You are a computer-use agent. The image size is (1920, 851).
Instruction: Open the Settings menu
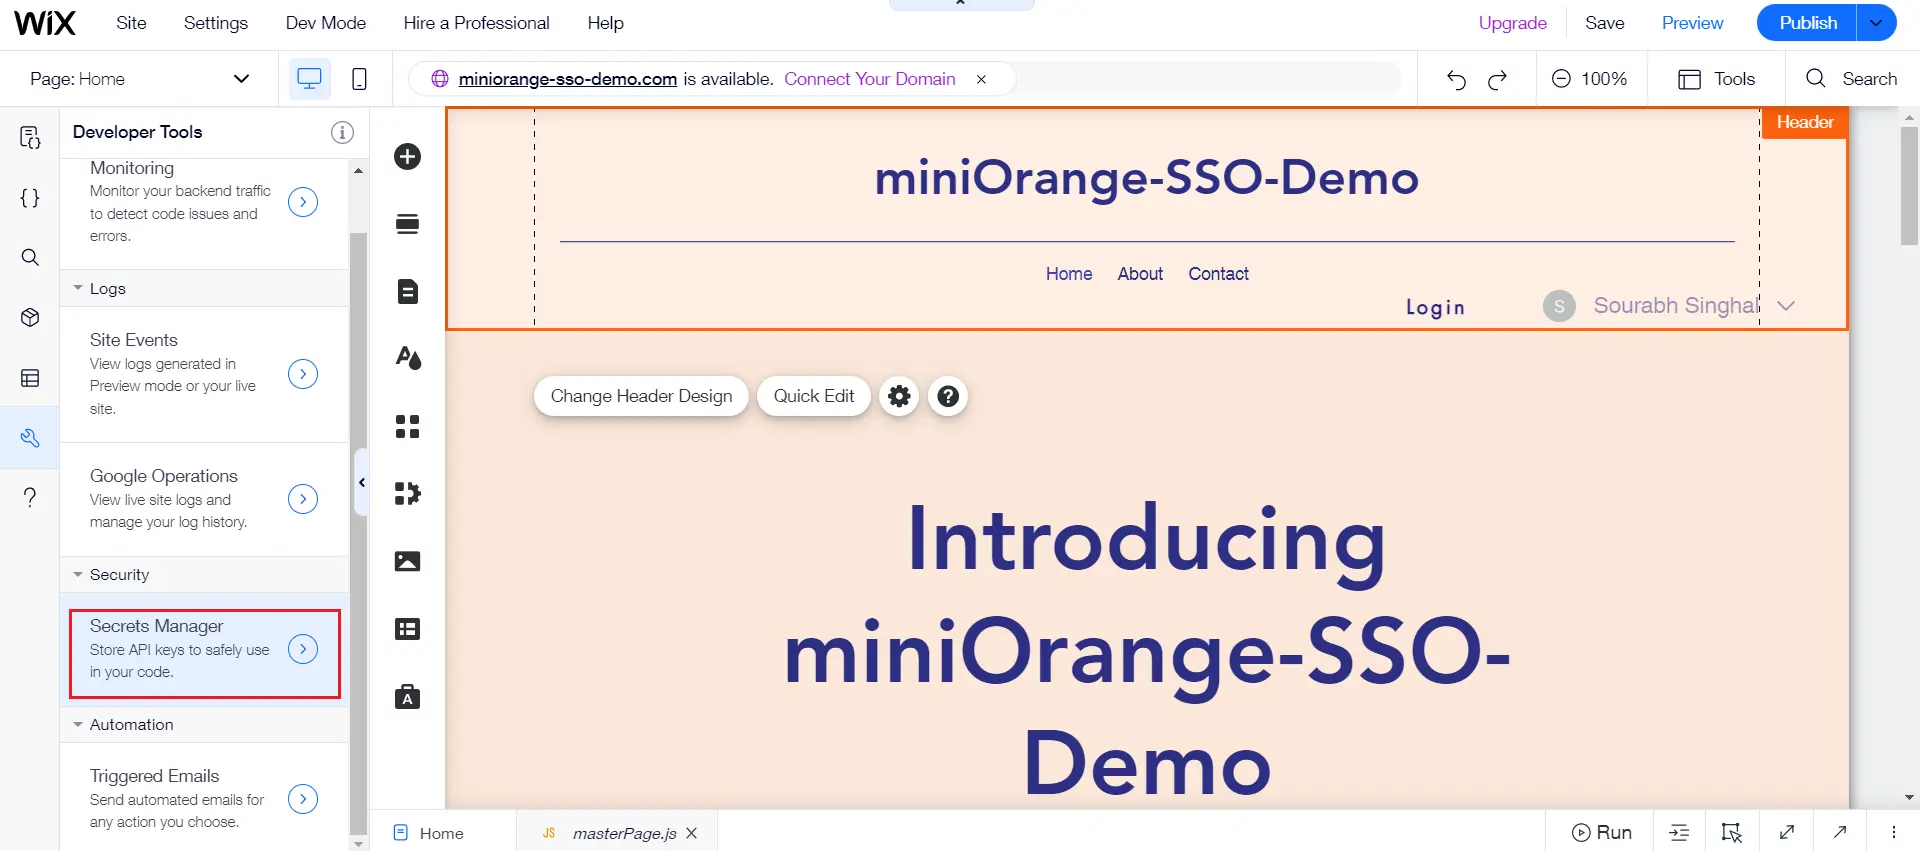click(x=216, y=23)
